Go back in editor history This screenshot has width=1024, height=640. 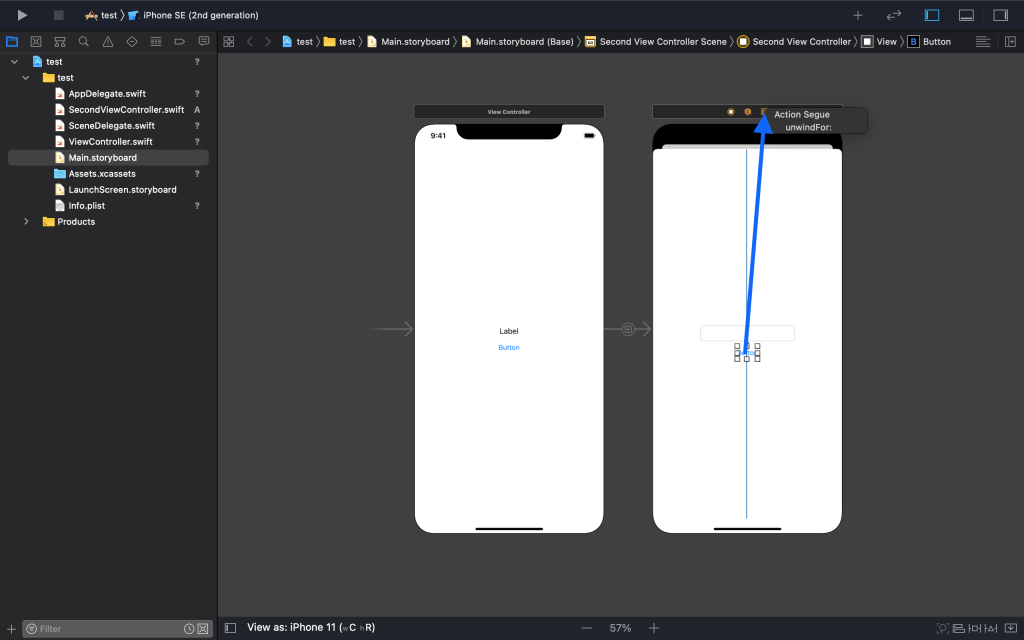tap(249, 42)
